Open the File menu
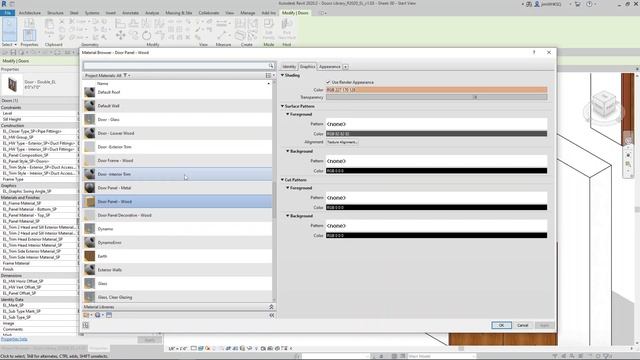 8,13
